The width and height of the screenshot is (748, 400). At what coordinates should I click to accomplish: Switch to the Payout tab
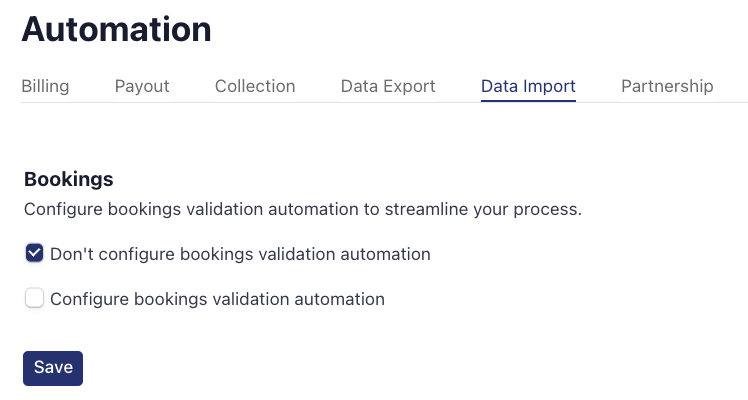pos(142,86)
